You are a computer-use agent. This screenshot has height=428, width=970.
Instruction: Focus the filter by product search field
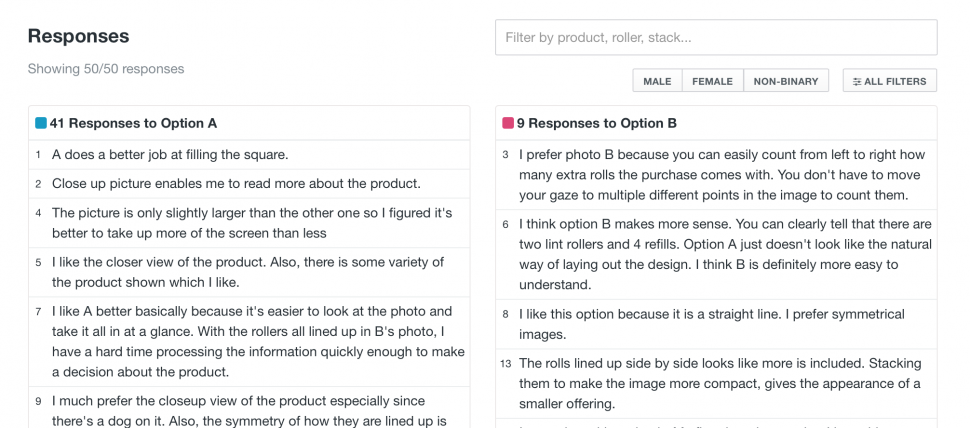[x=716, y=37]
